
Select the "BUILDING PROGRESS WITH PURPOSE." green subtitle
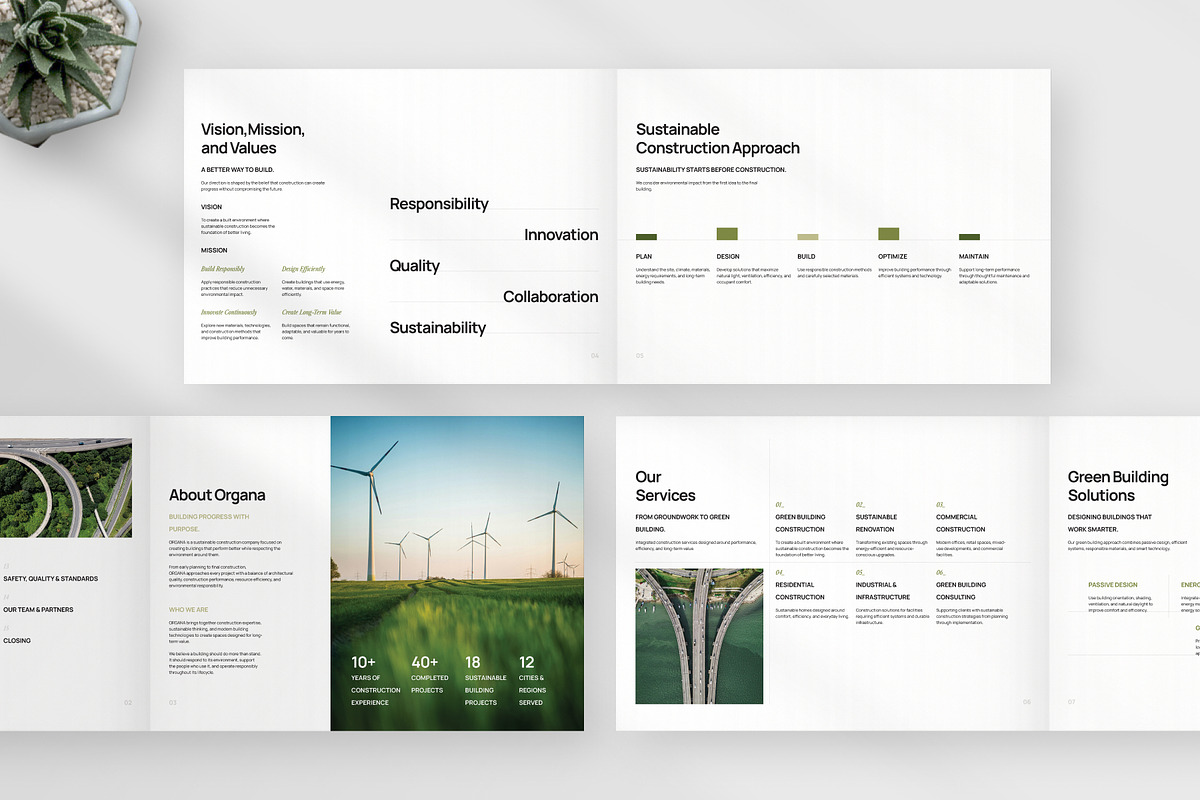[209, 523]
